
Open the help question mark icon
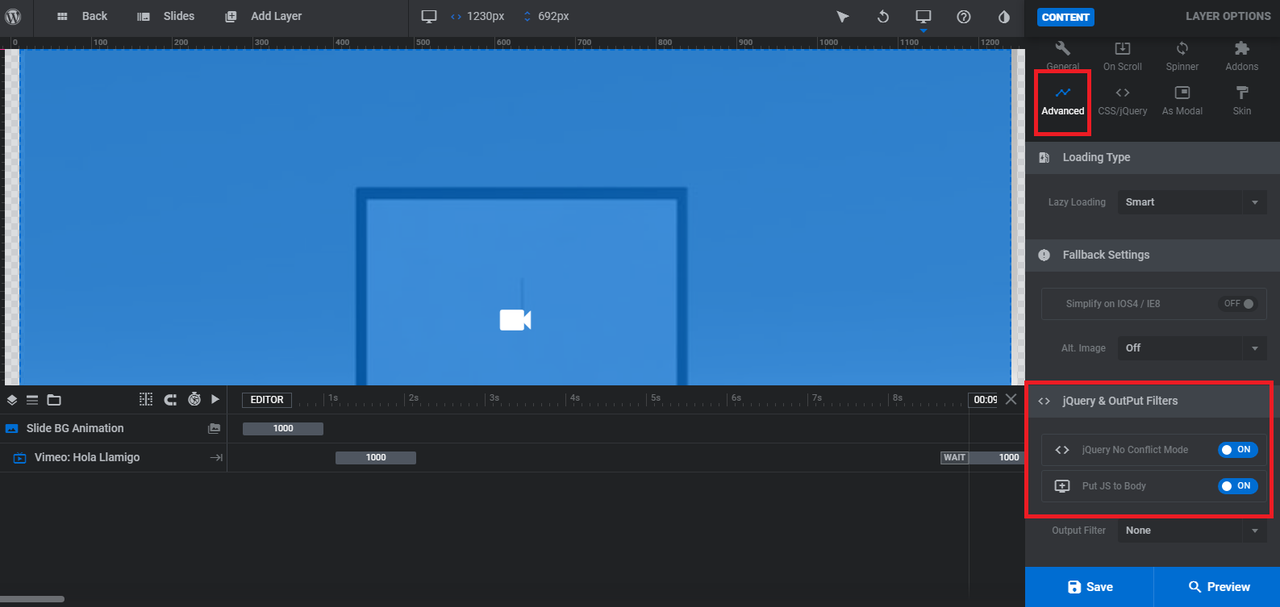(x=964, y=17)
